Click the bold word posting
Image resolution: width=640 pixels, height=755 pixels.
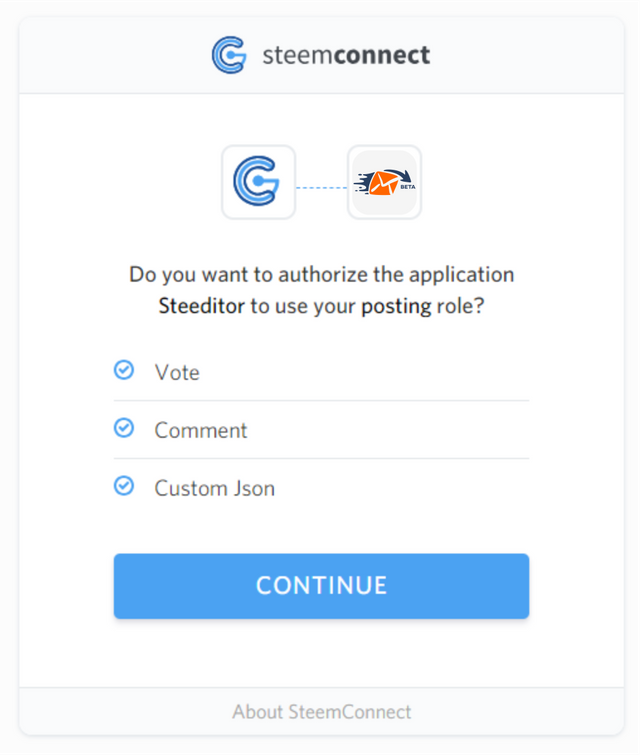[396, 307]
